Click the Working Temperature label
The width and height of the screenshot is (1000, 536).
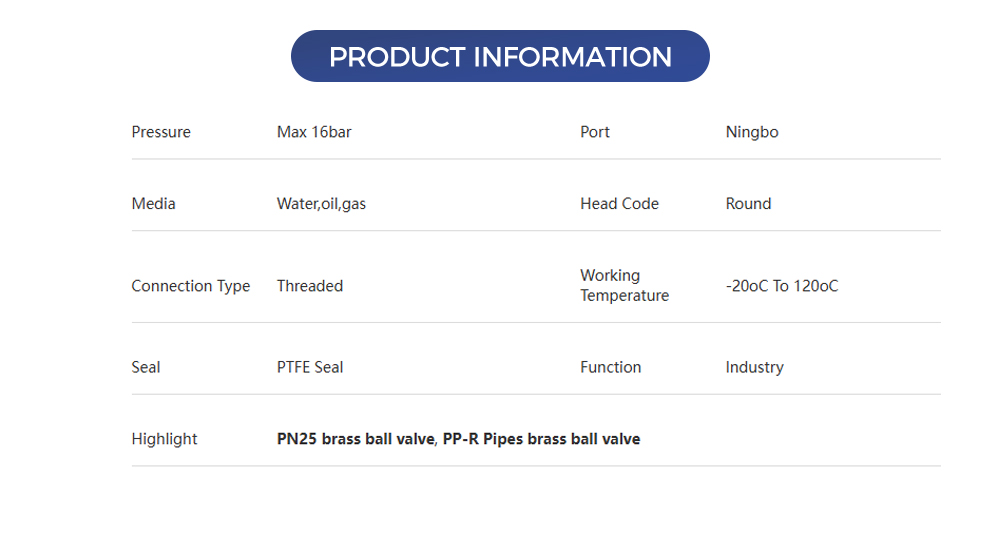624,286
